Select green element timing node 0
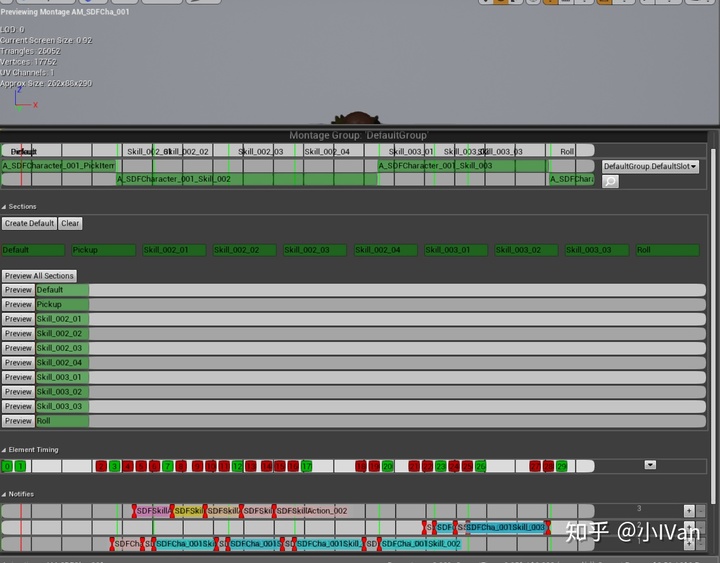The width and height of the screenshot is (720, 563). (x=7, y=467)
